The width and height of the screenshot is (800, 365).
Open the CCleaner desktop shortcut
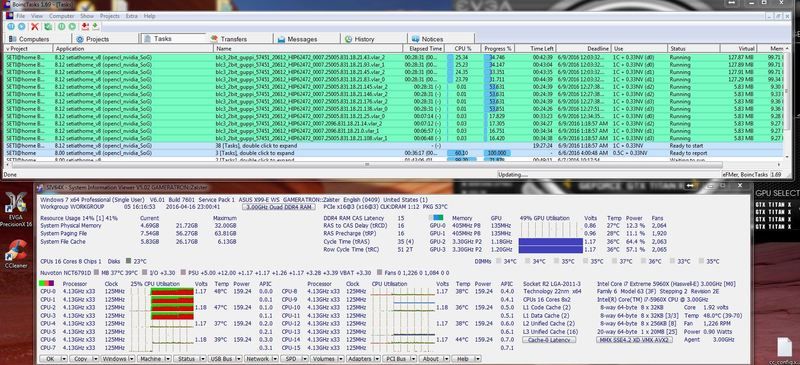pyautogui.click(x=15, y=254)
